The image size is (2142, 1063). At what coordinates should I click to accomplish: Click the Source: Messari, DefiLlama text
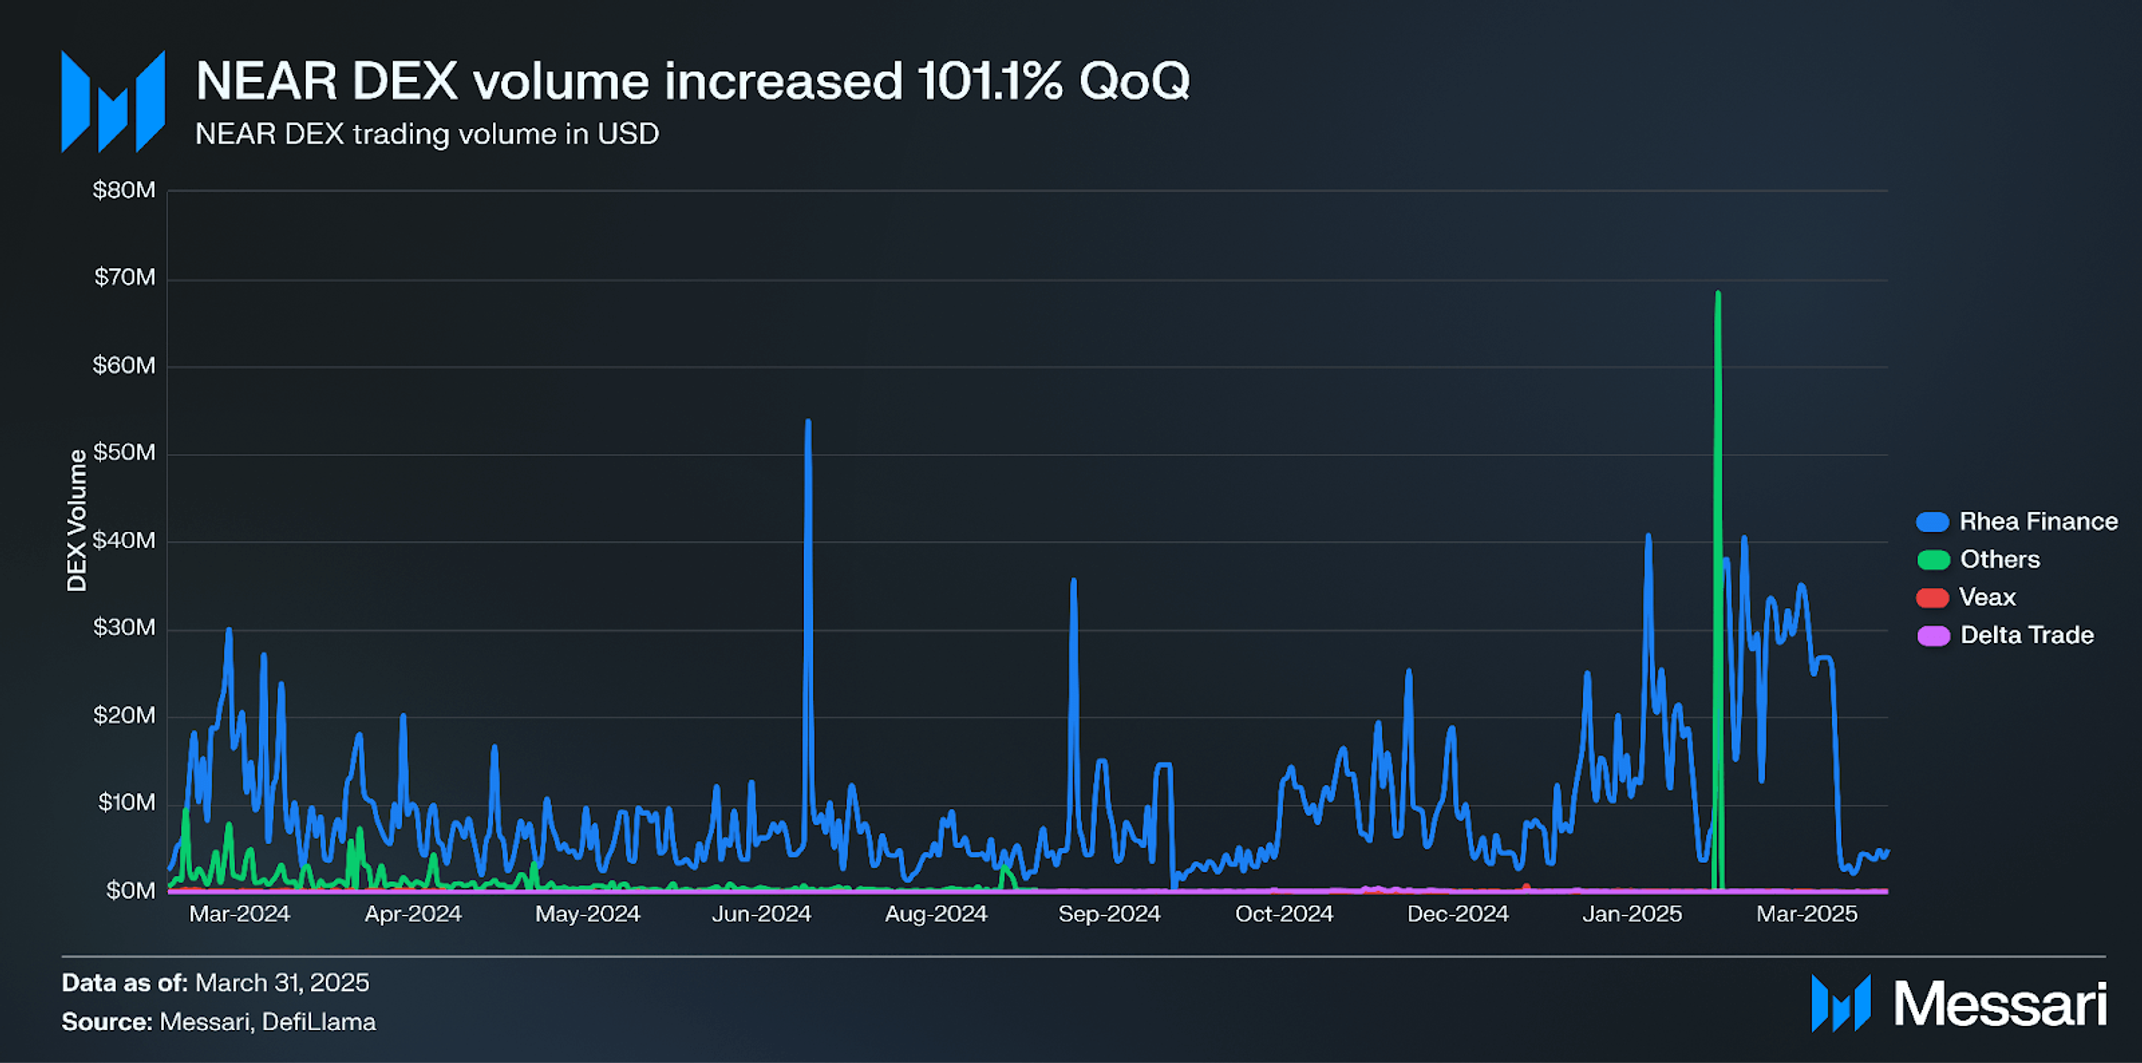coord(219,1022)
